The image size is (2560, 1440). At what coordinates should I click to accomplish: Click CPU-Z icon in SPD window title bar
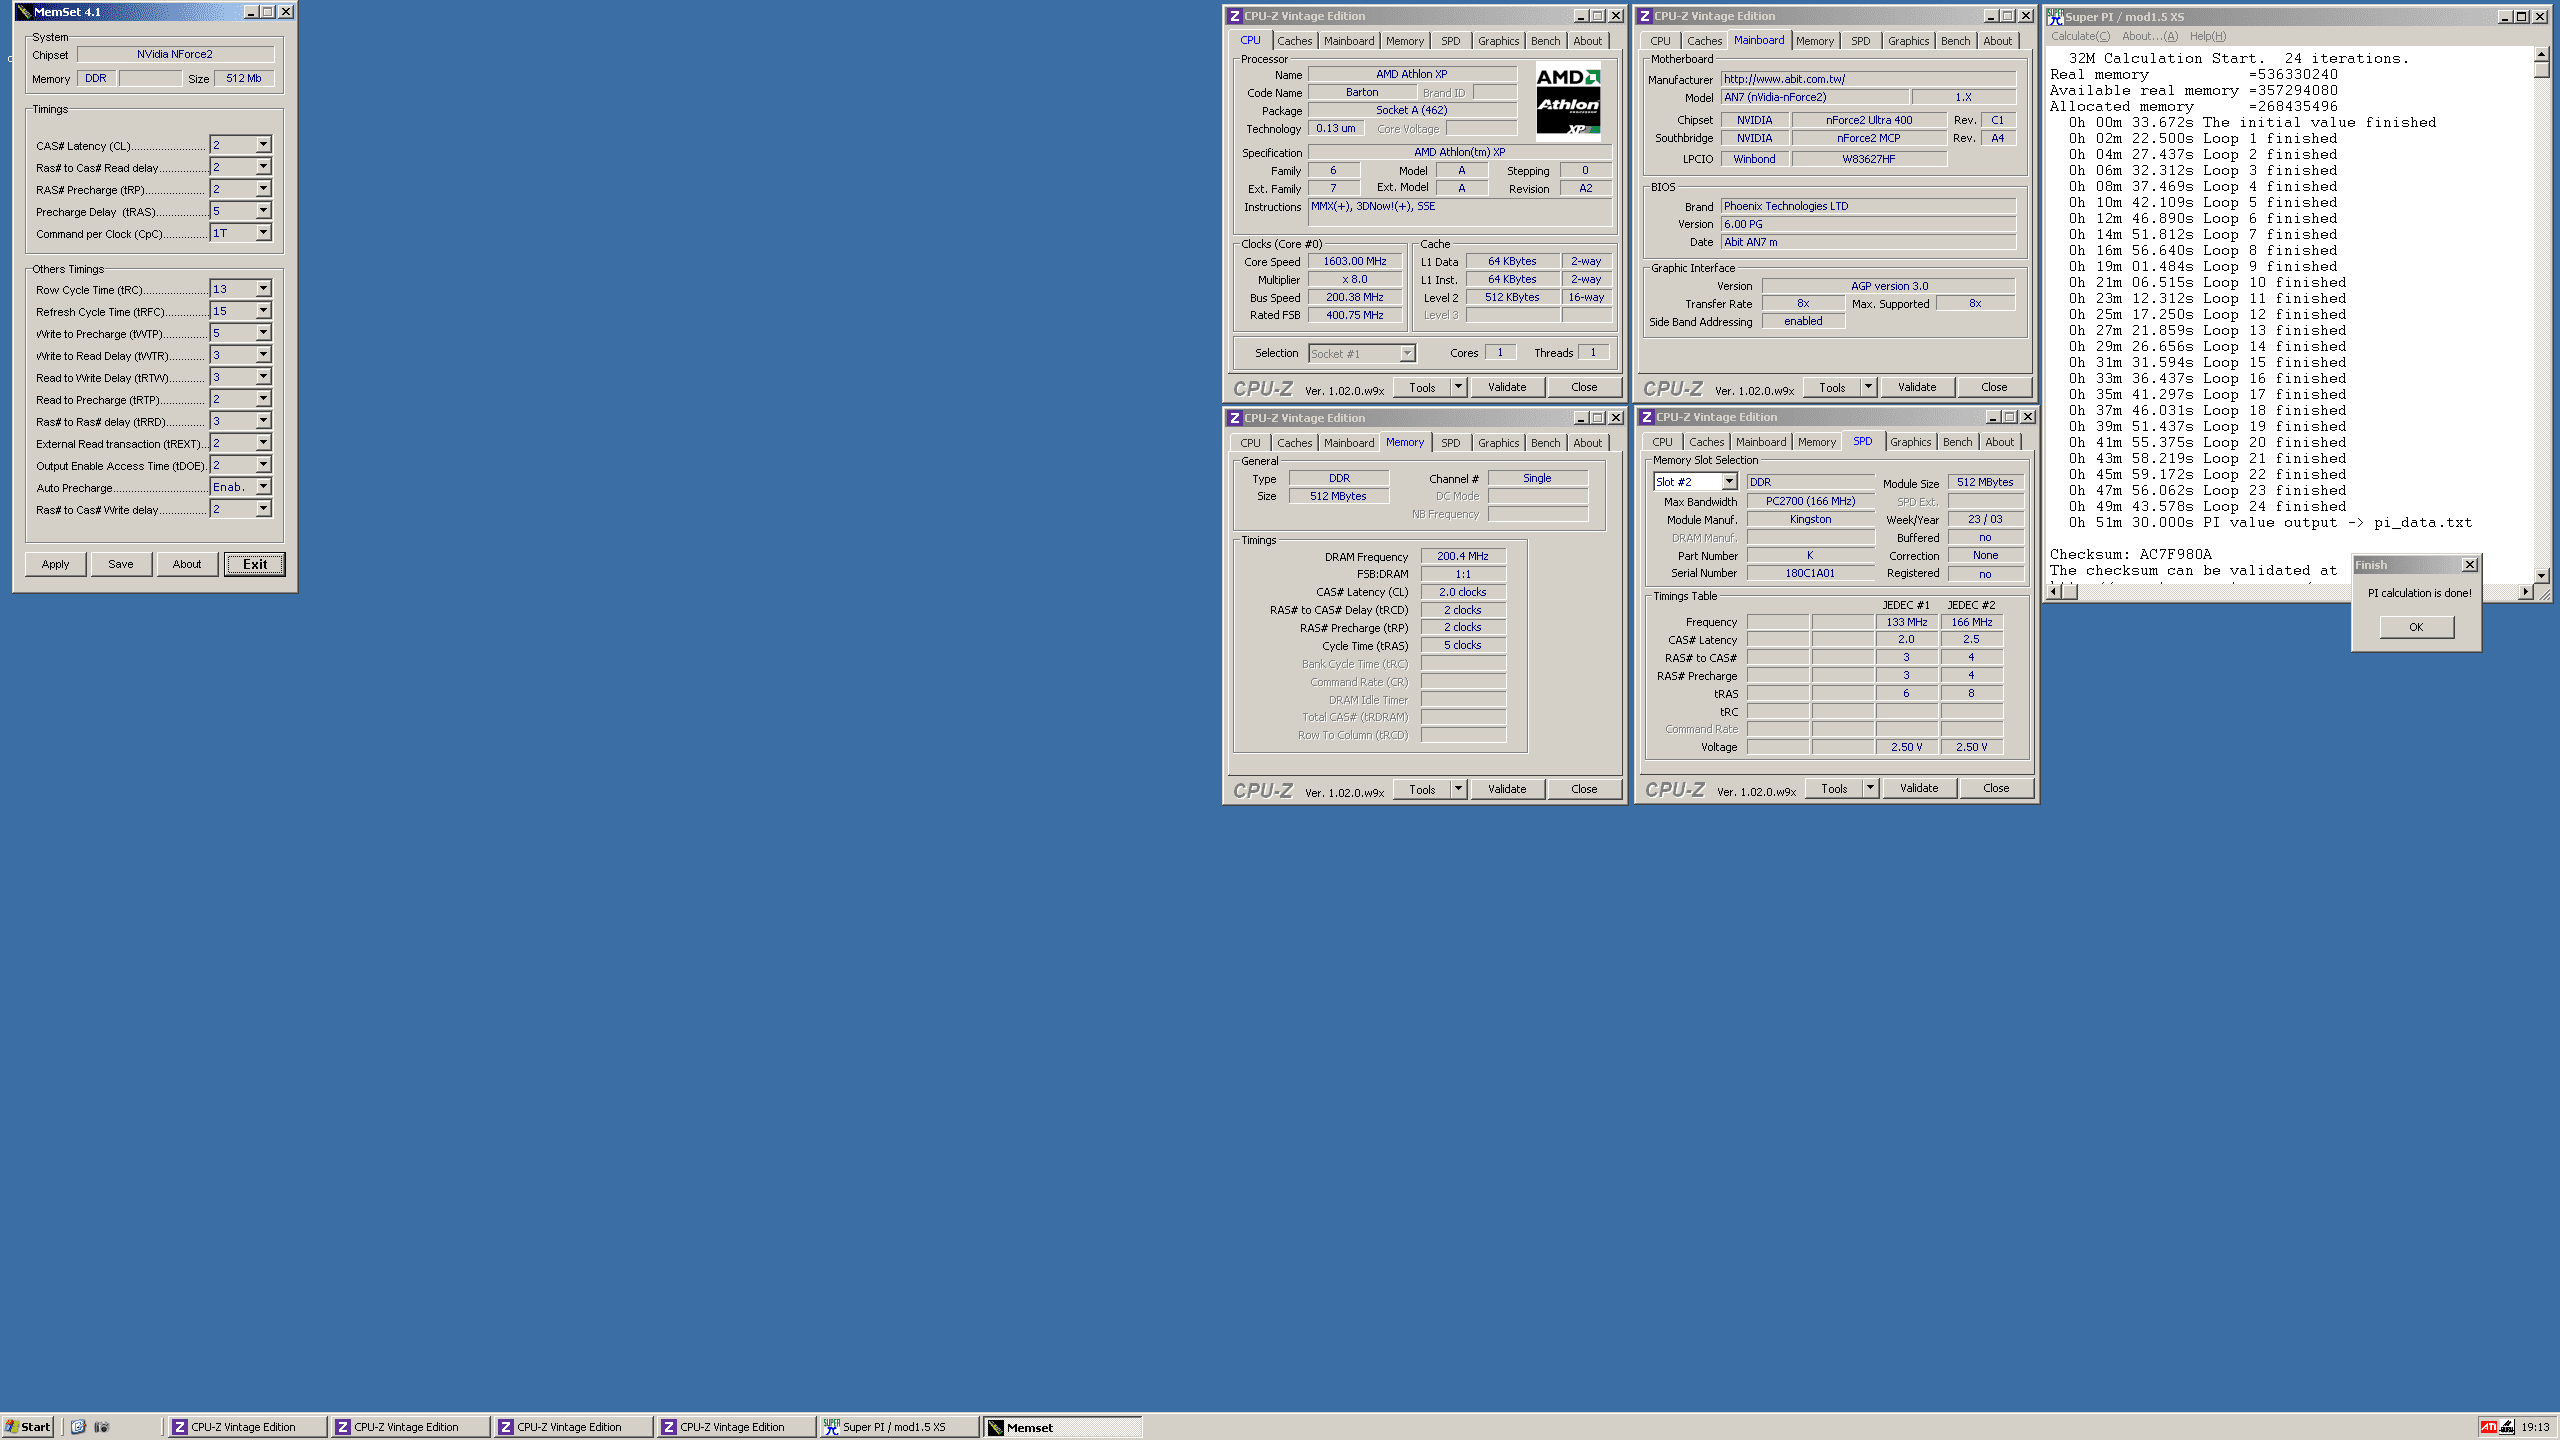pos(1647,417)
